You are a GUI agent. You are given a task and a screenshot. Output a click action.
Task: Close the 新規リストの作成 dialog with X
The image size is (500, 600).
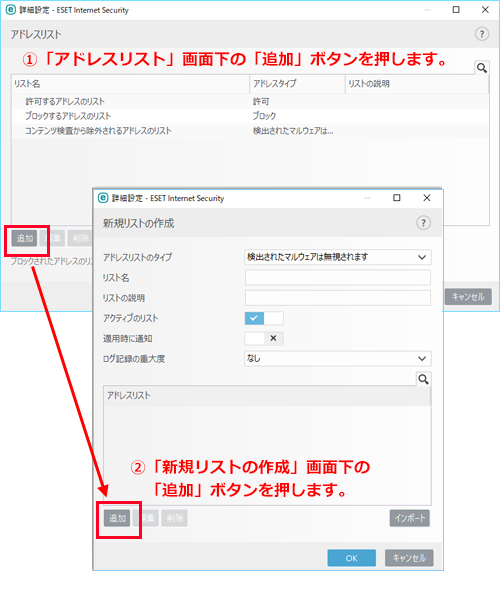[427, 198]
